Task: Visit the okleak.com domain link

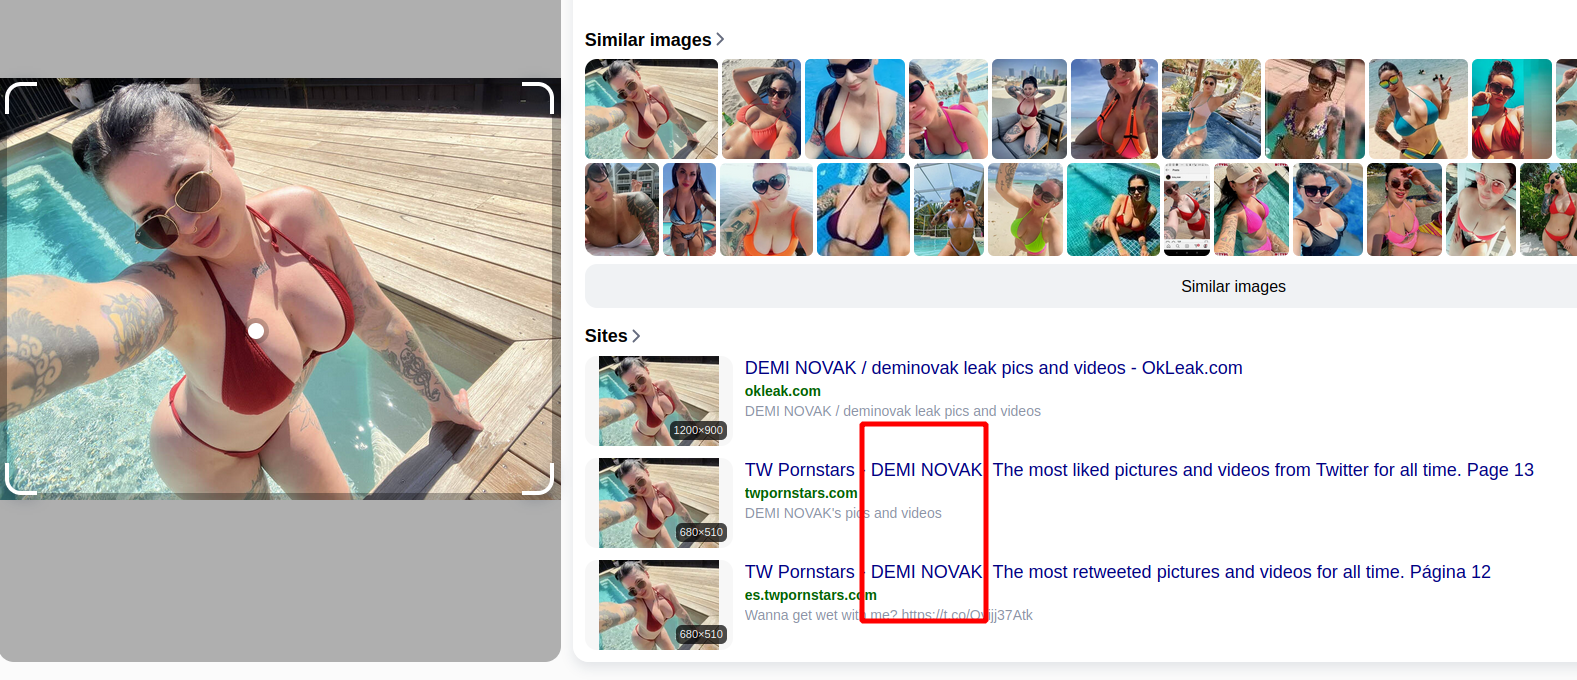Action: coord(782,391)
